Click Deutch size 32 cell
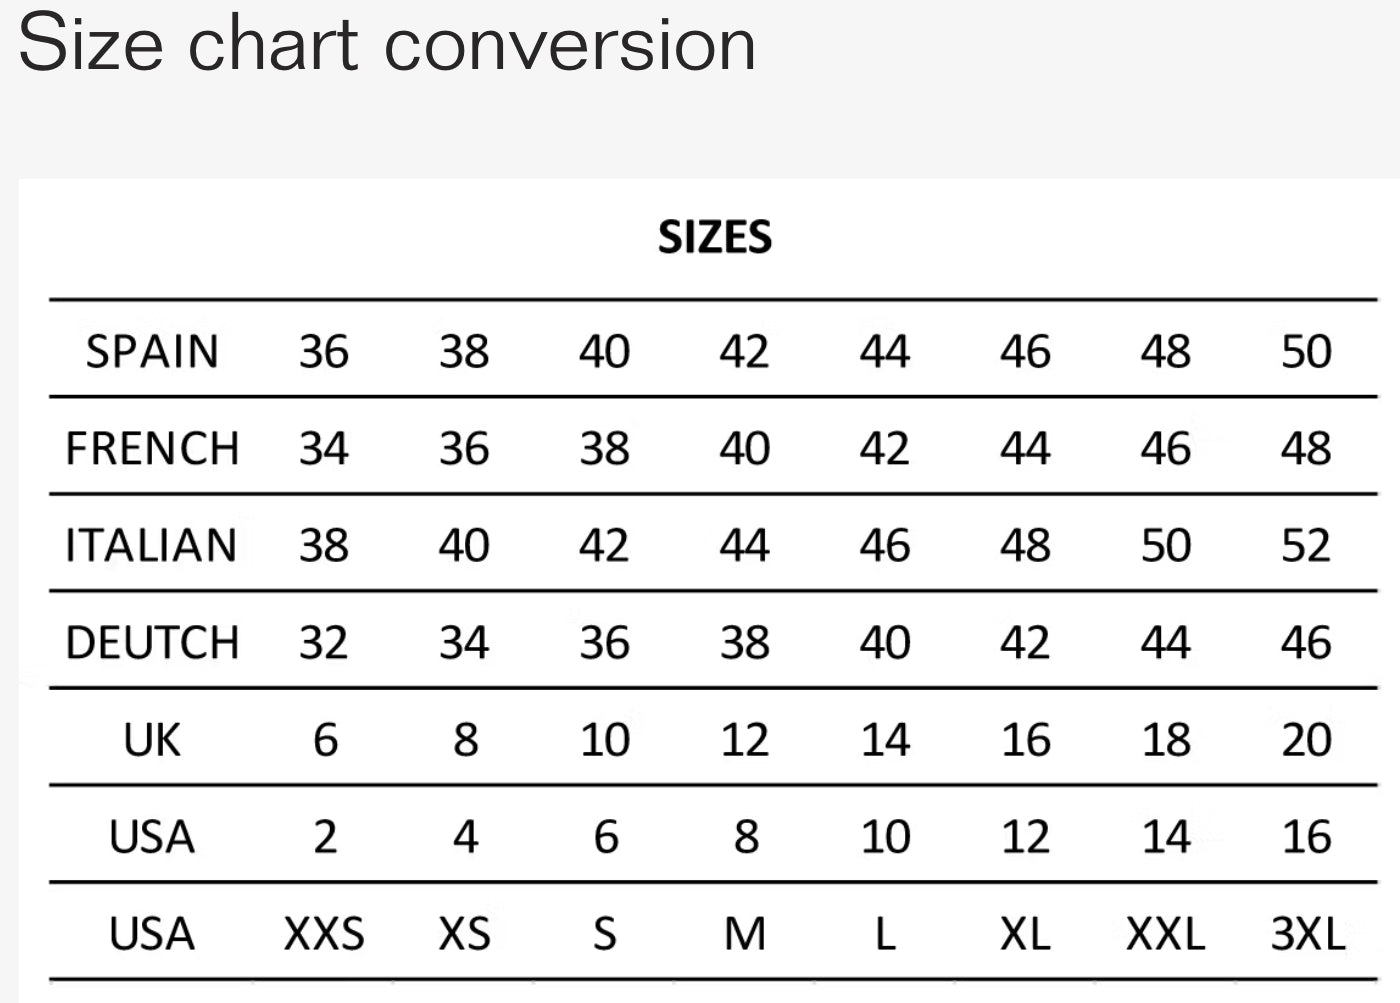This screenshot has height=1003, width=1400. (324, 643)
